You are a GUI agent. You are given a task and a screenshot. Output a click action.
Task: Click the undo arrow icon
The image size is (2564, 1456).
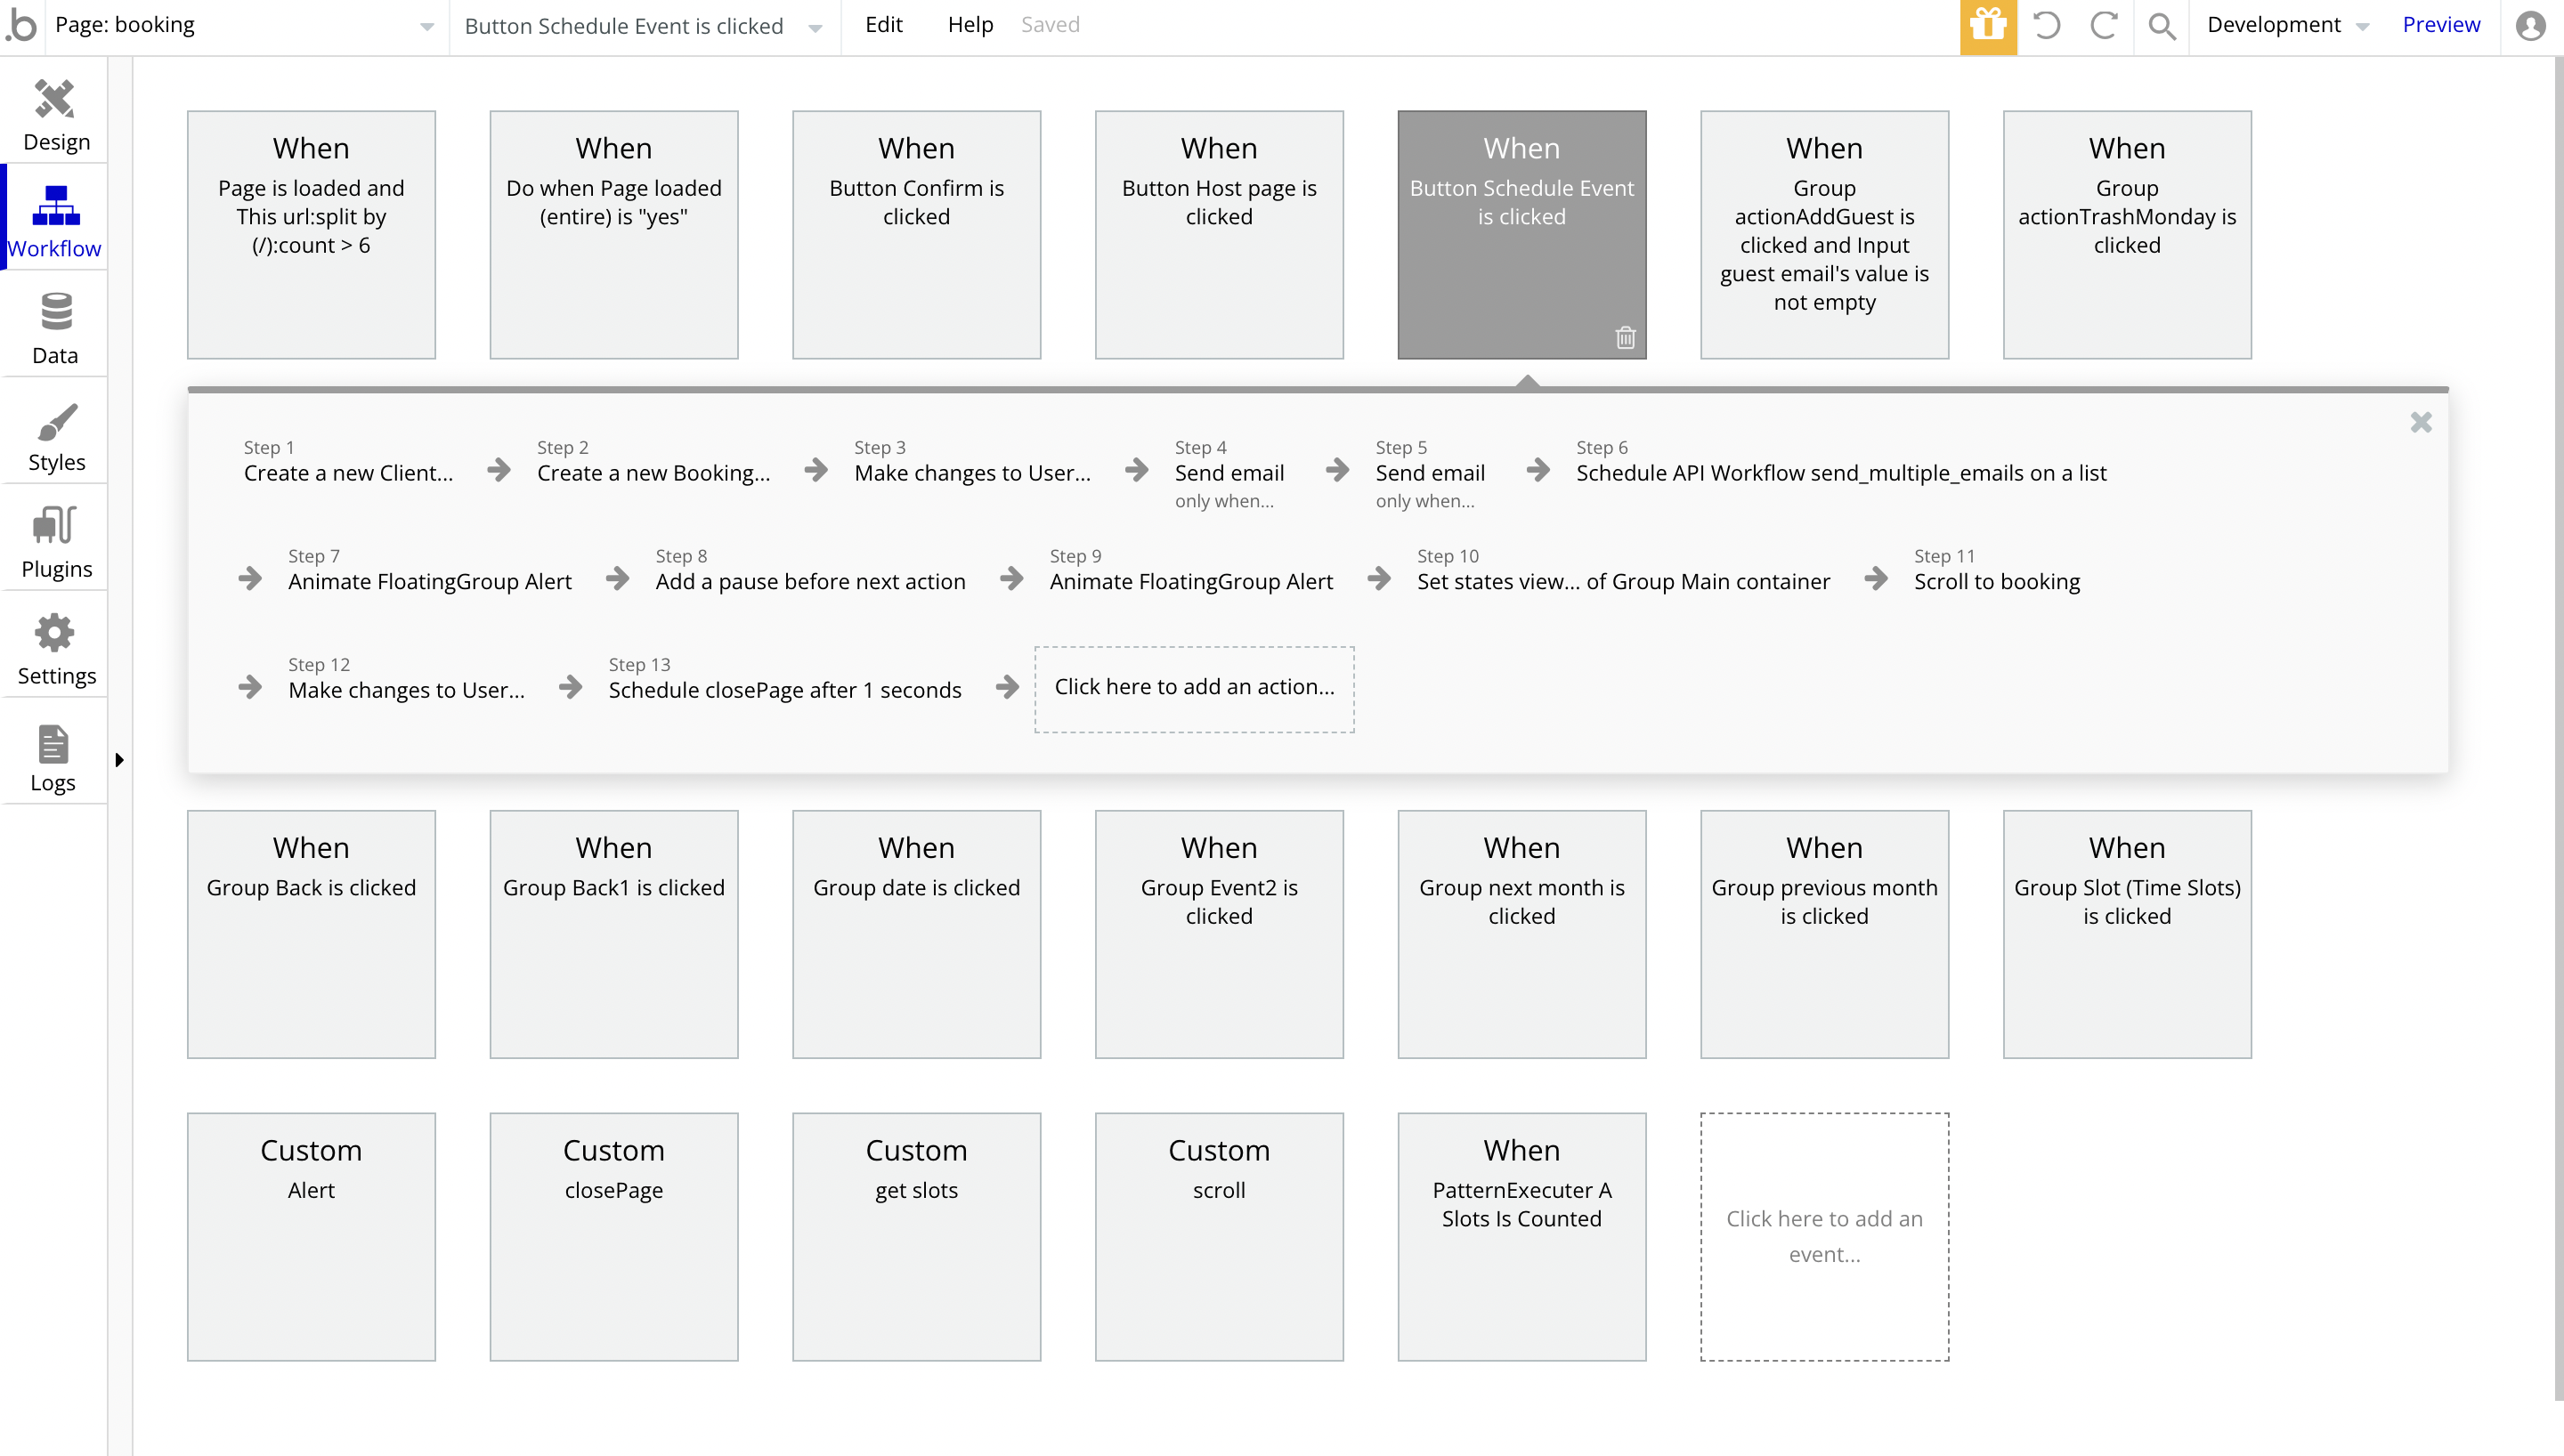(x=2047, y=25)
